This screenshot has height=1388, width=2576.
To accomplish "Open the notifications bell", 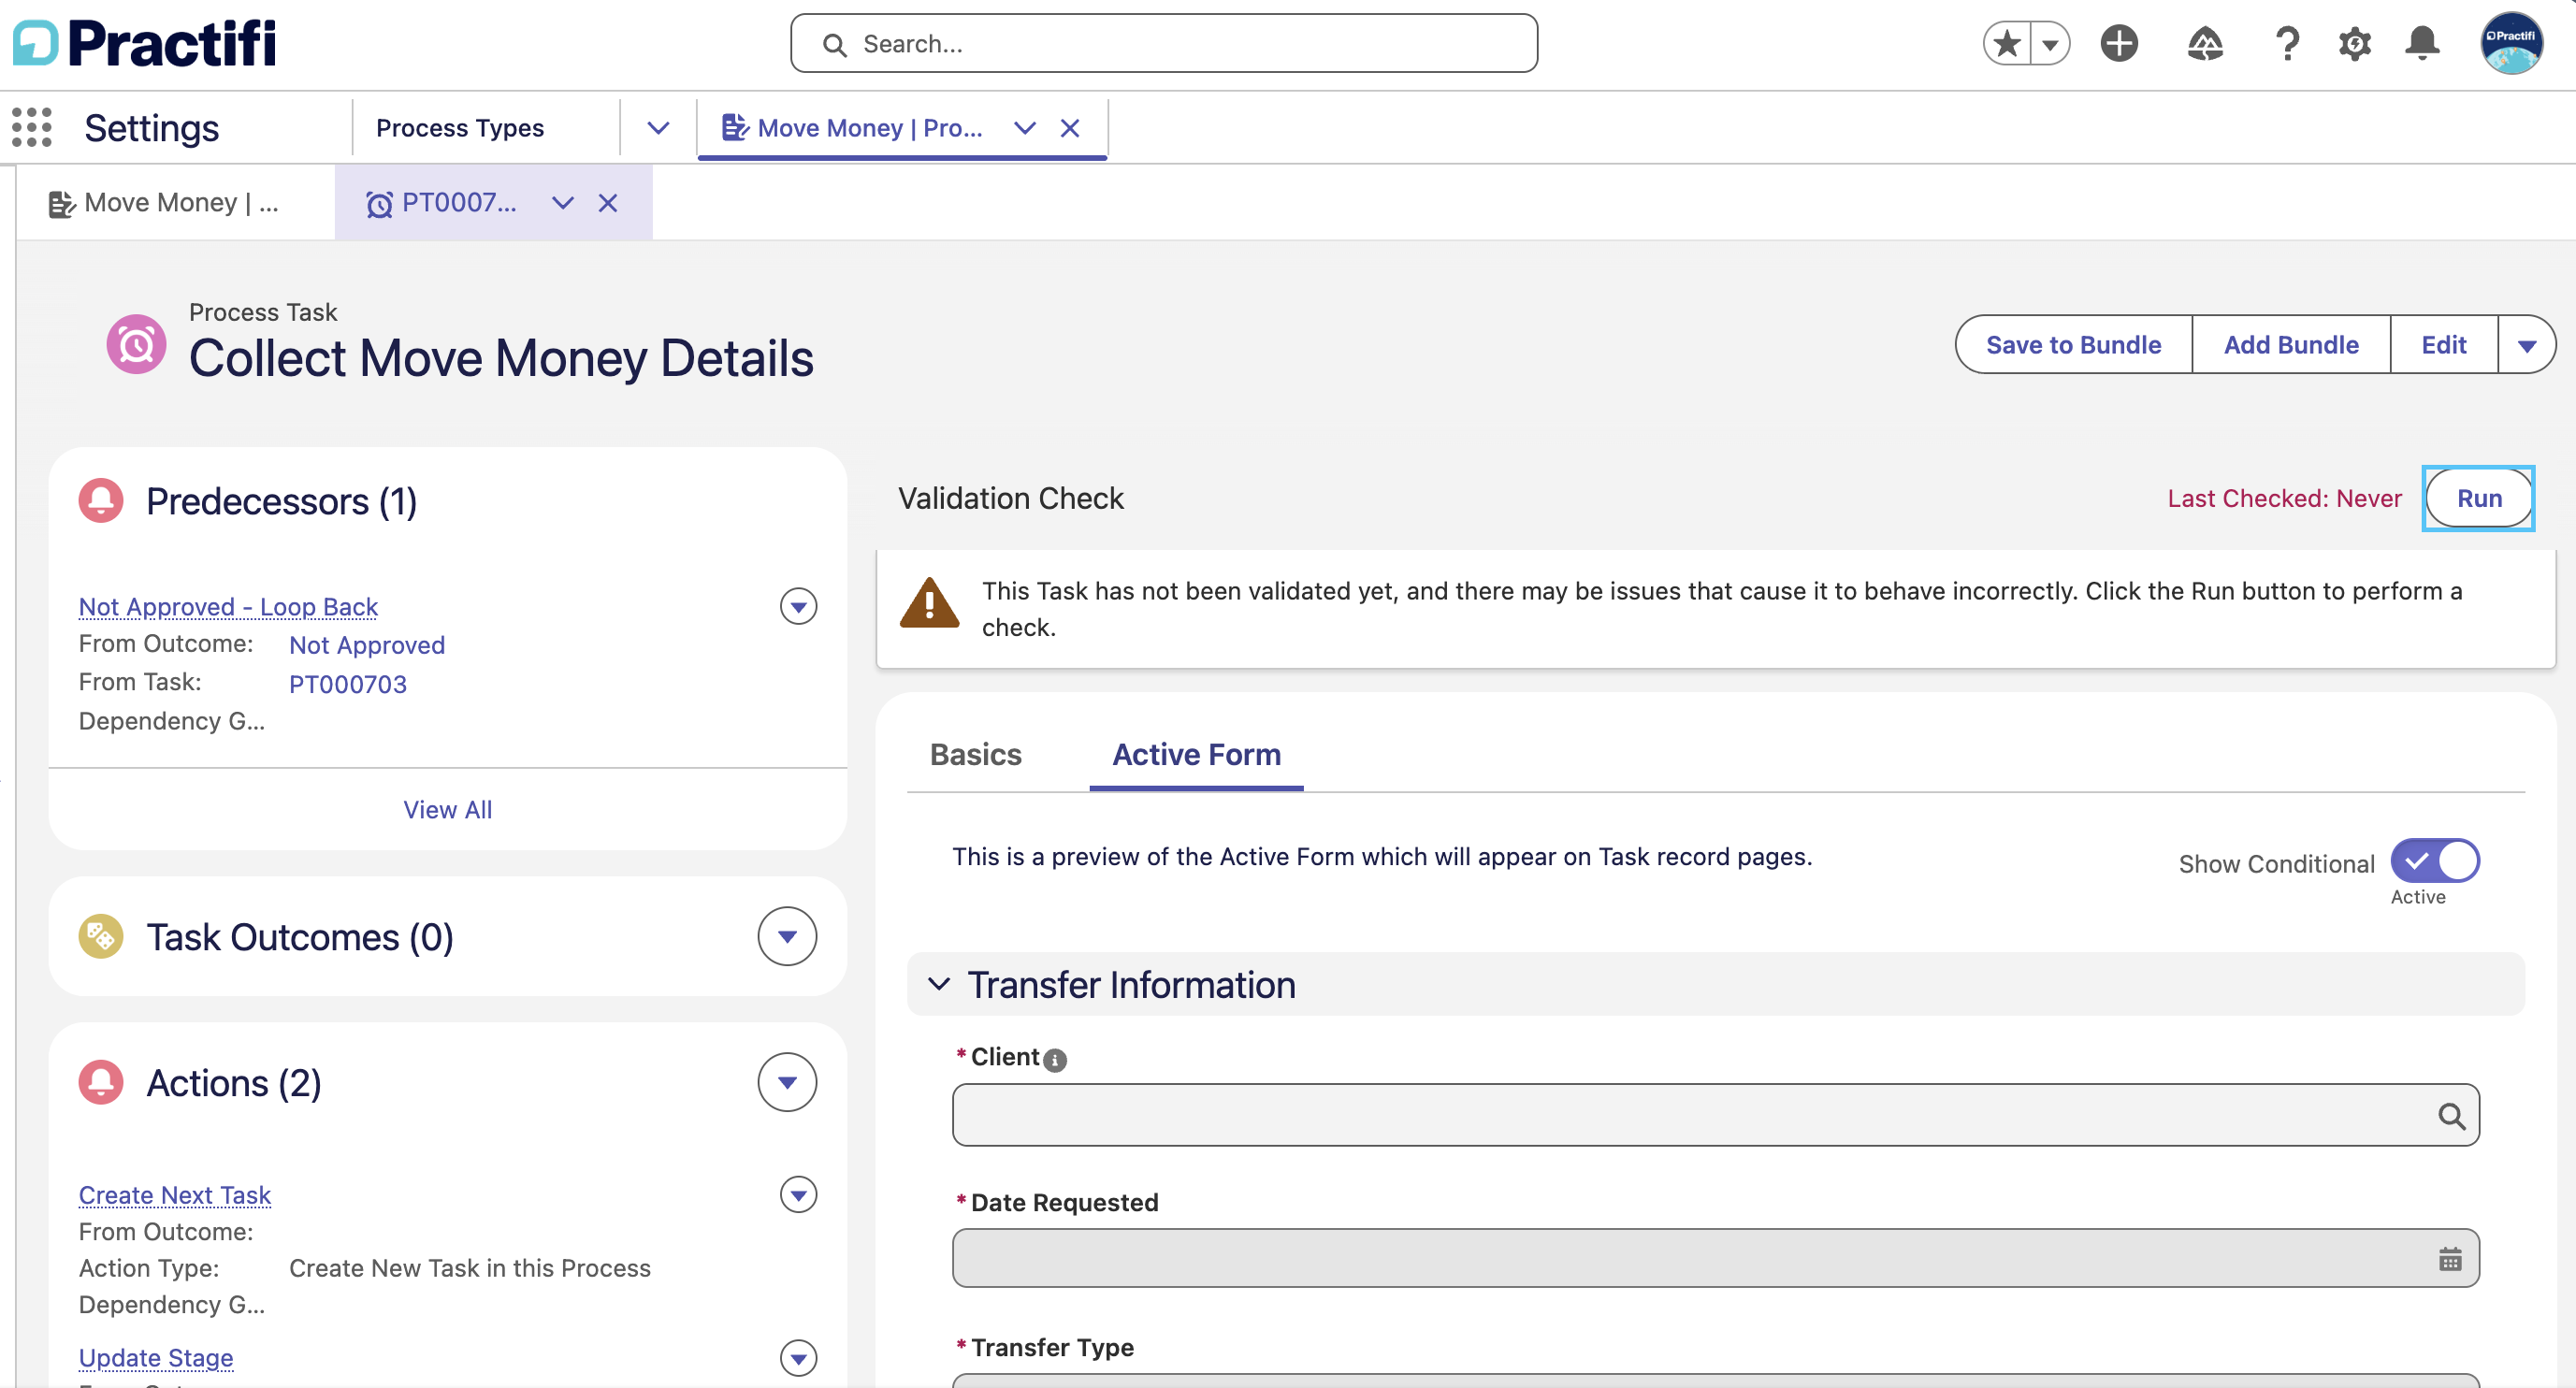I will 2422,44.
